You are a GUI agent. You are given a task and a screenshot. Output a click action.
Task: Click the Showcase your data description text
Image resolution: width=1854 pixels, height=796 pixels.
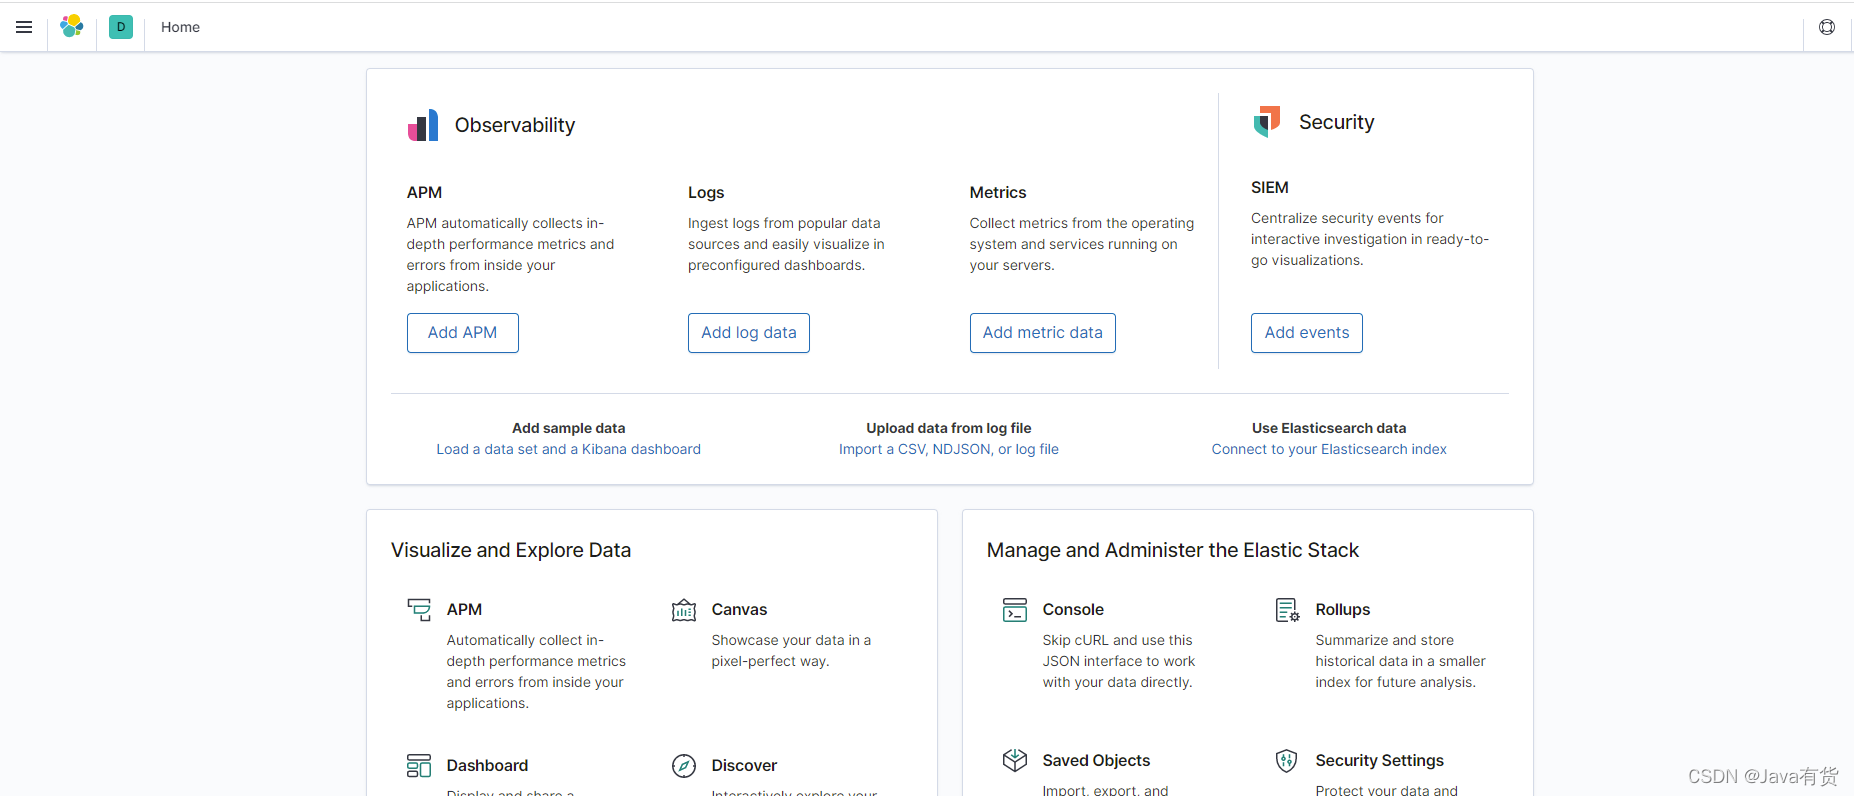point(791,651)
